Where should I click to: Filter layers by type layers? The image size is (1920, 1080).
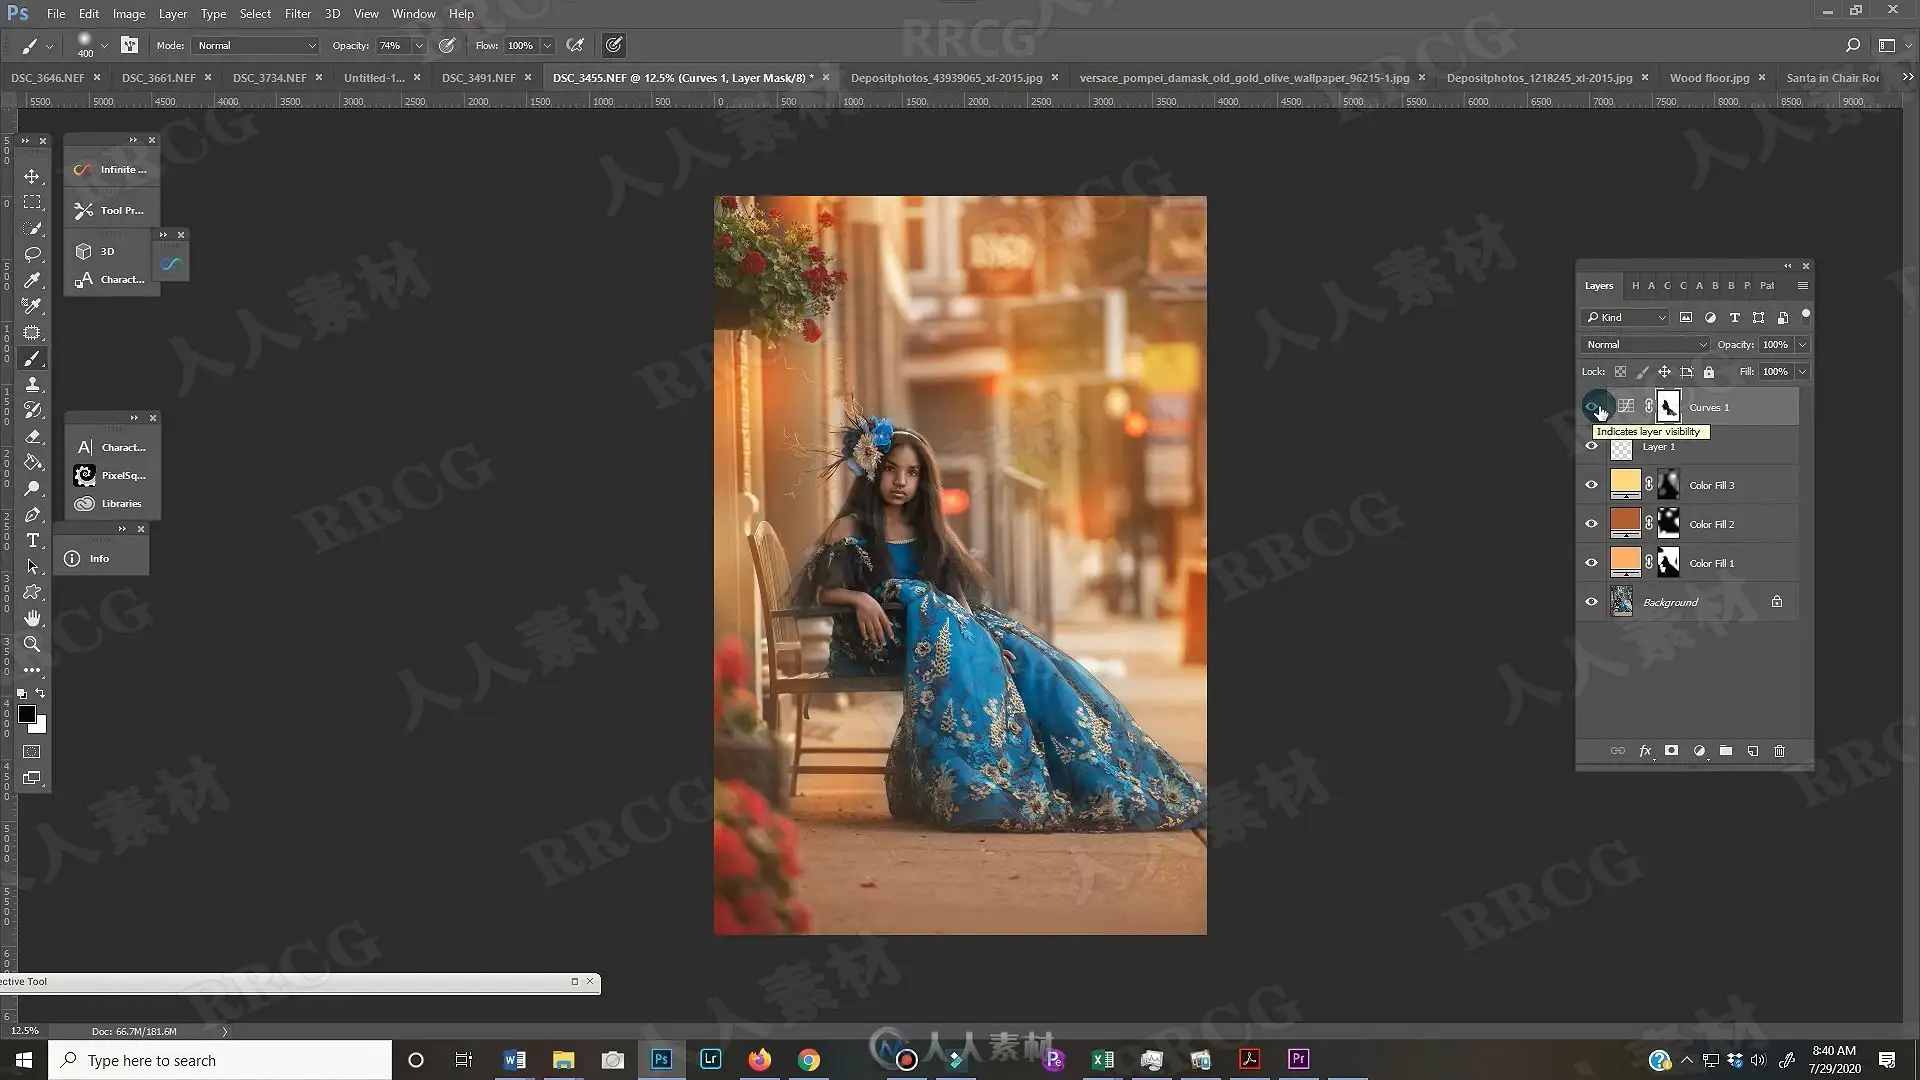pyautogui.click(x=1734, y=317)
